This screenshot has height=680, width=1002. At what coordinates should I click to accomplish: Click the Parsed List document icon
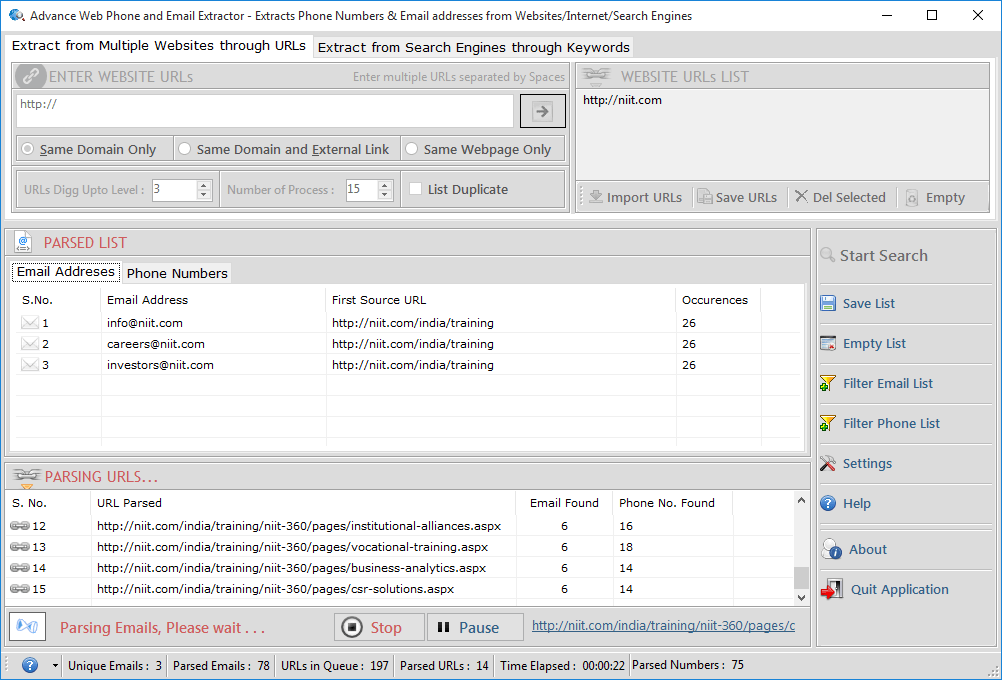23,242
